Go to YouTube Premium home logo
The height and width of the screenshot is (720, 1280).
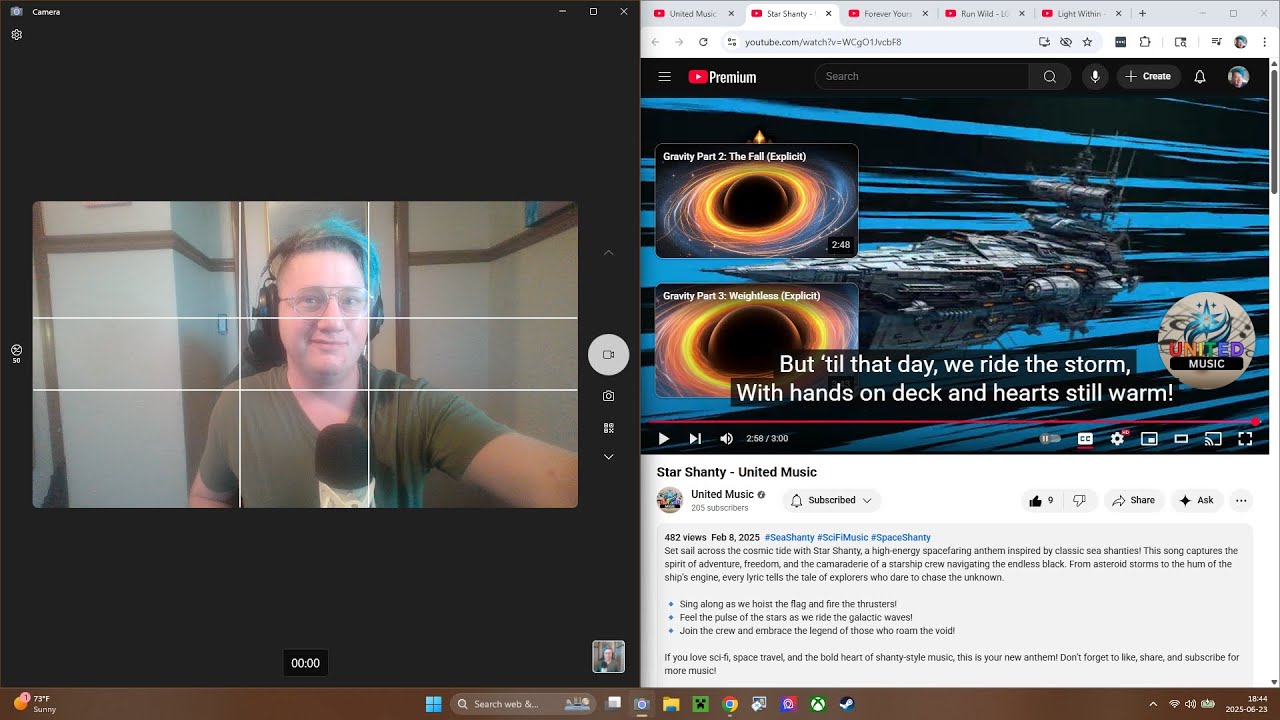pos(722,77)
